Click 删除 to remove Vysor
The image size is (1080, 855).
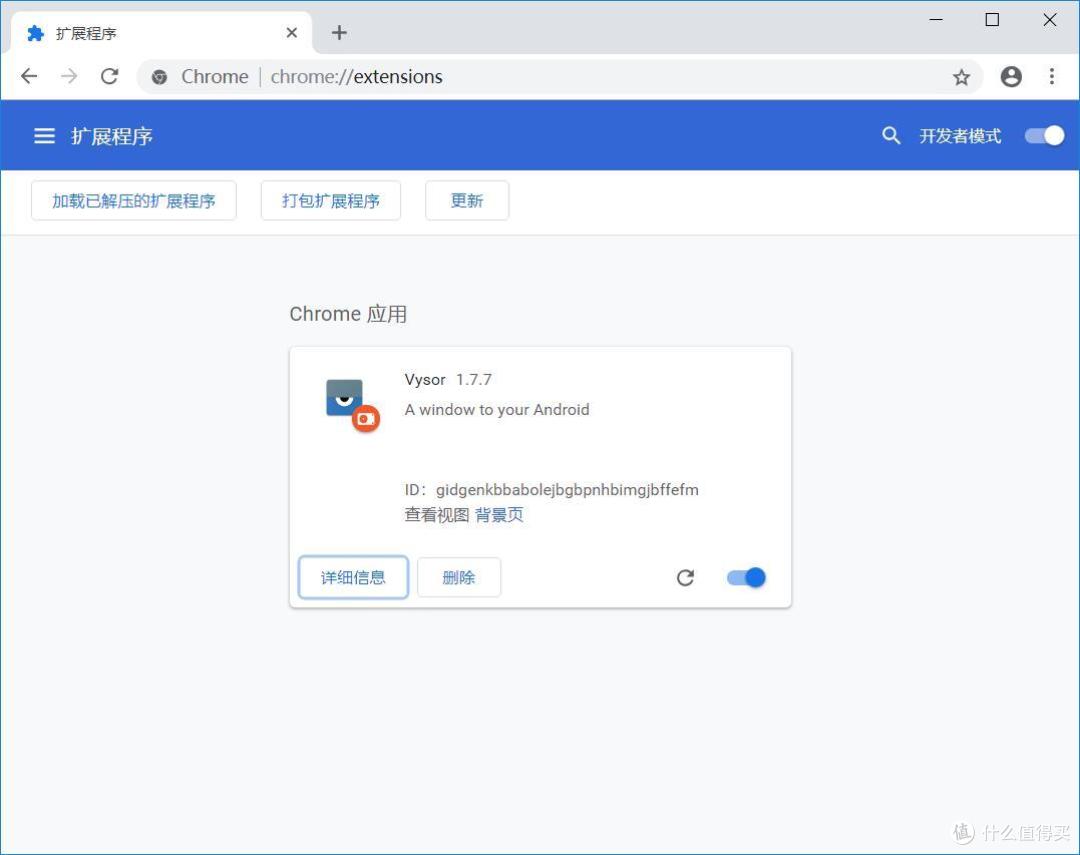[x=459, y=577]
